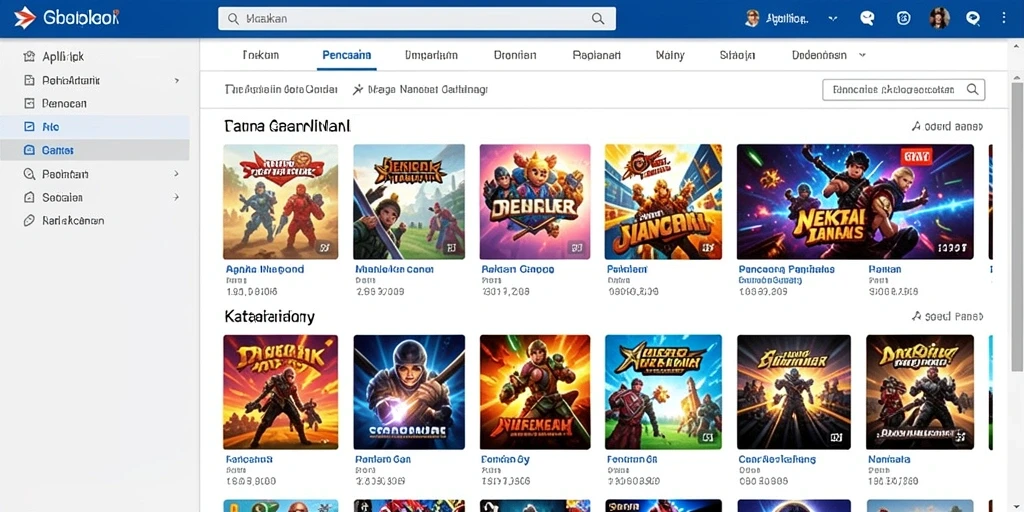Click the icon beside A oderd aaneo
1024x512 pixels.
[x=916, y=127]
